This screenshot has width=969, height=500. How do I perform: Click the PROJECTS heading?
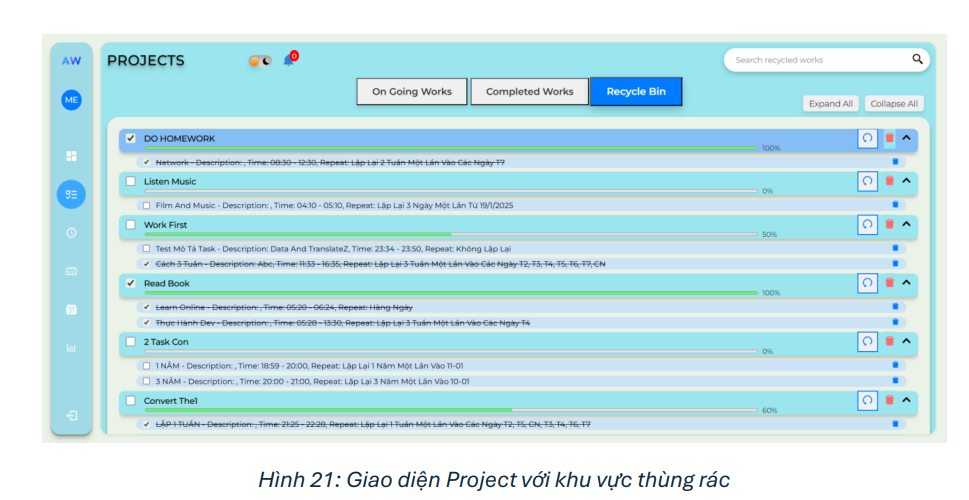(146, 61)
